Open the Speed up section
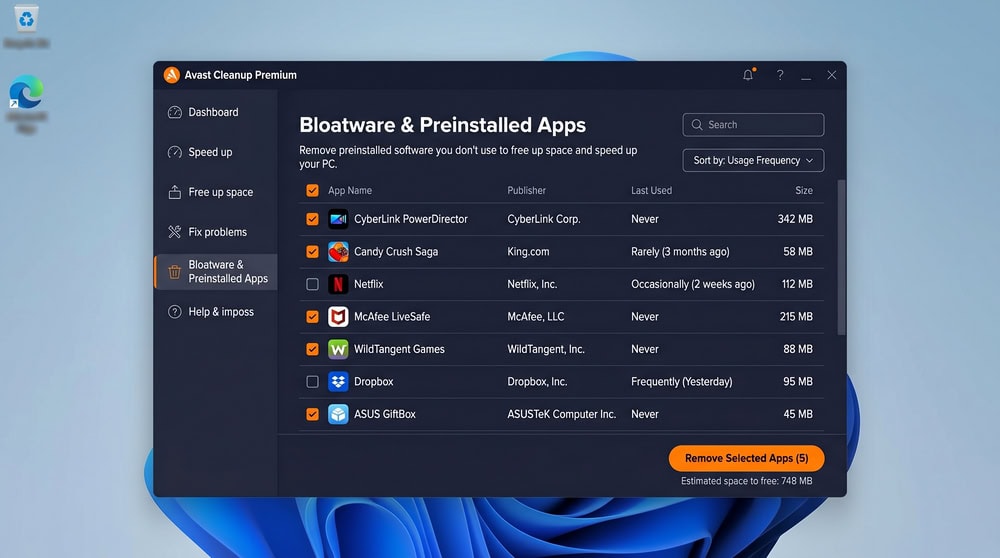This screenshot has width=1000, height=558. click(x=216, y=152)
